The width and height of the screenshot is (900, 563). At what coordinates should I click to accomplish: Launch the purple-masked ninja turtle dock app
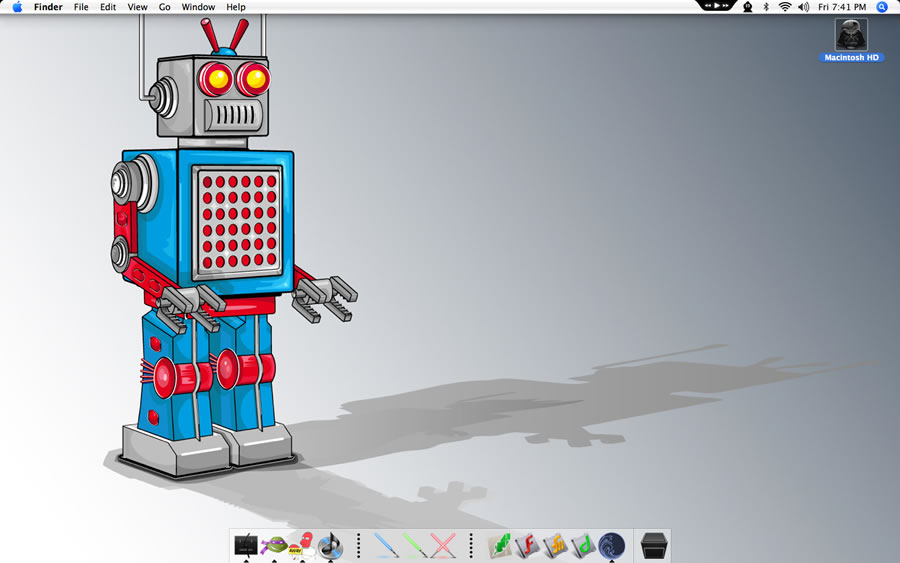click(x=274, y=545)
